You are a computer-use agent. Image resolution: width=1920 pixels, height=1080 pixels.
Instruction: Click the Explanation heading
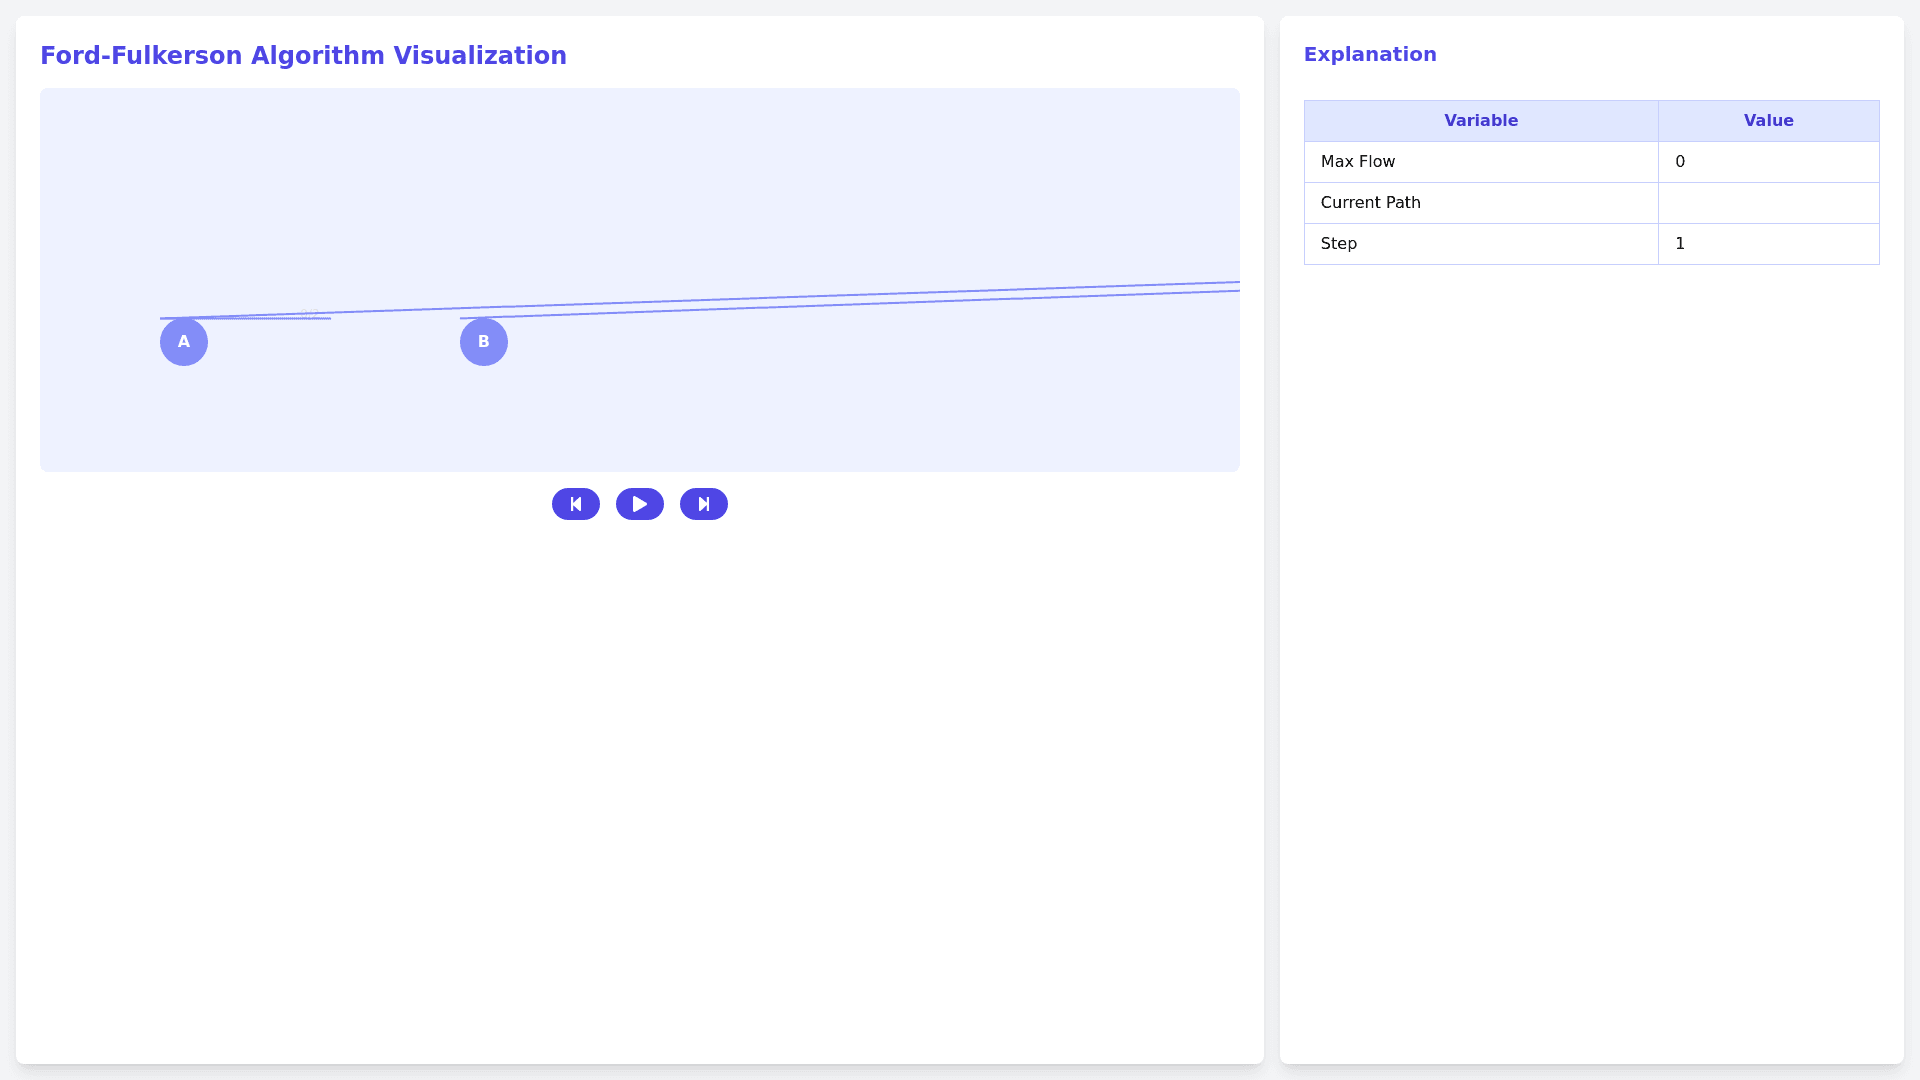coord(1370,55)
